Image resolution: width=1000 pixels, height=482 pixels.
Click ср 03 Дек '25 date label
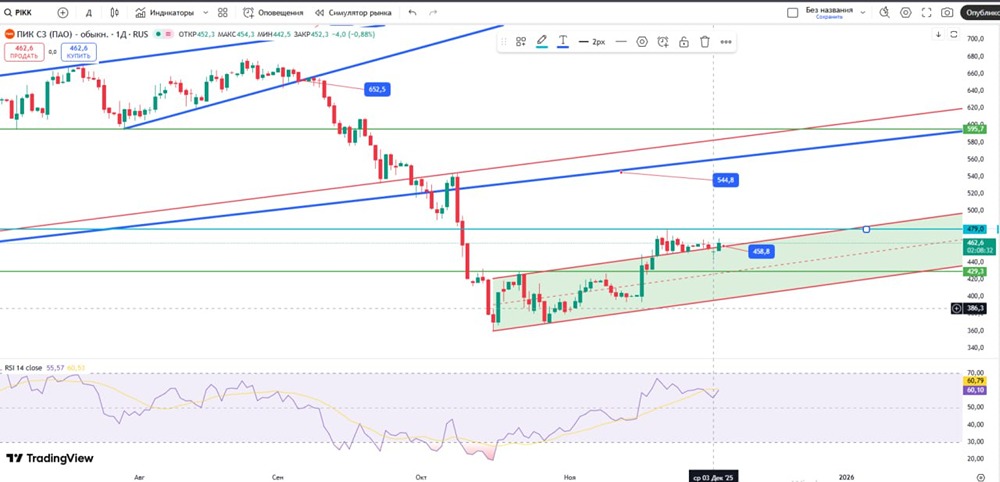tap(714, 477)
